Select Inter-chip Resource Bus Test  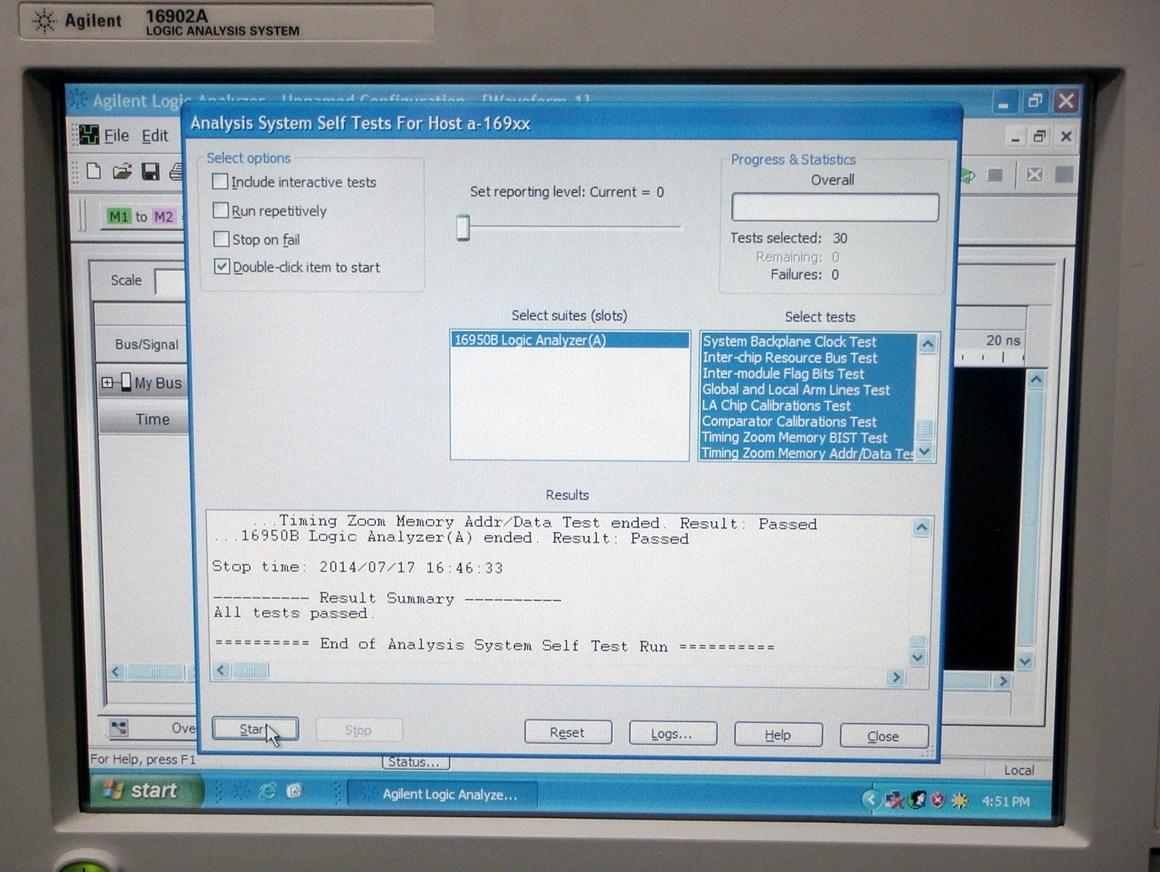pos(809,357)
